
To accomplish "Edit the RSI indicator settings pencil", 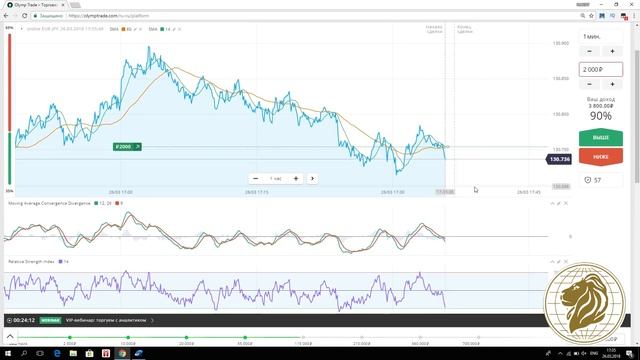I will coord(559,262).
